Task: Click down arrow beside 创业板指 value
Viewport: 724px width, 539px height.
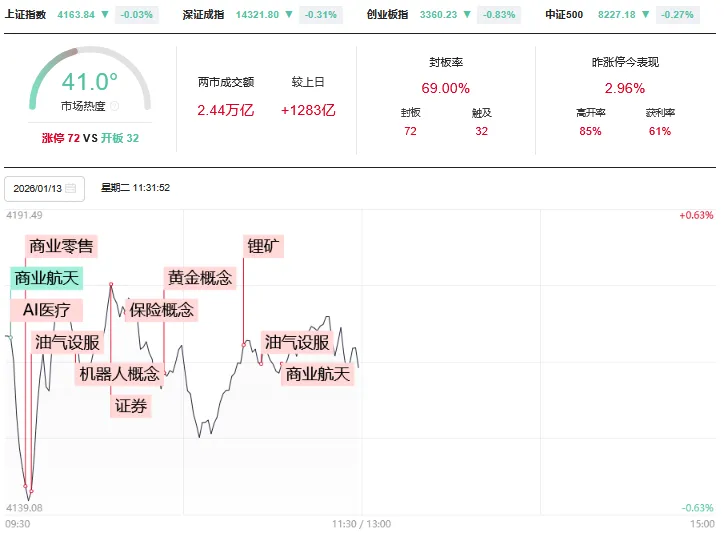Action: click(467, 15)
